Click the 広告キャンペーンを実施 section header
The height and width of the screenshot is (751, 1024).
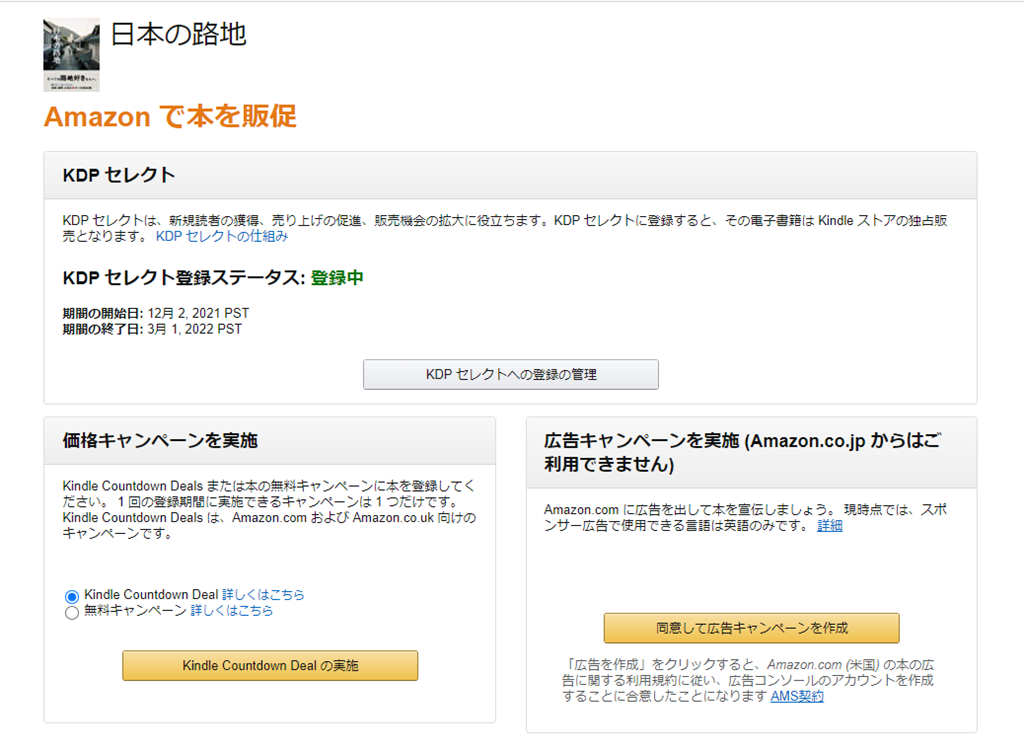(752, 453)
